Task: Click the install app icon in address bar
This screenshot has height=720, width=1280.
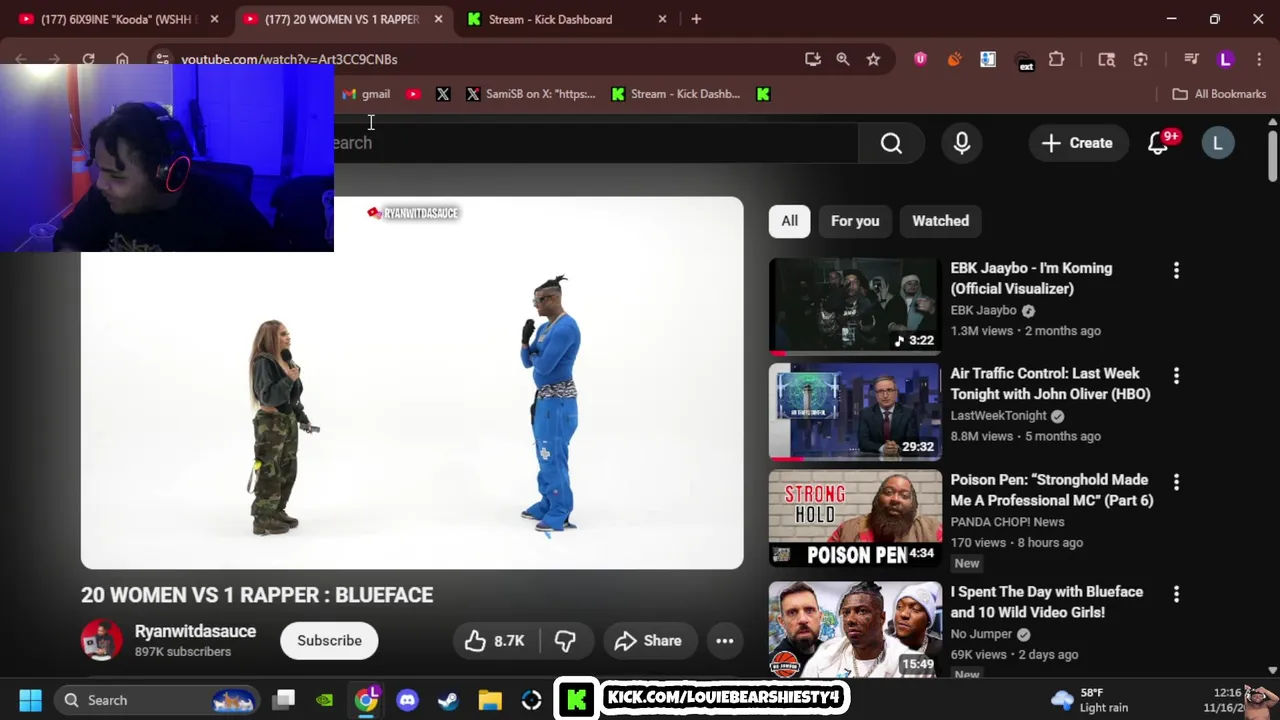Action: tap(813, 59)
